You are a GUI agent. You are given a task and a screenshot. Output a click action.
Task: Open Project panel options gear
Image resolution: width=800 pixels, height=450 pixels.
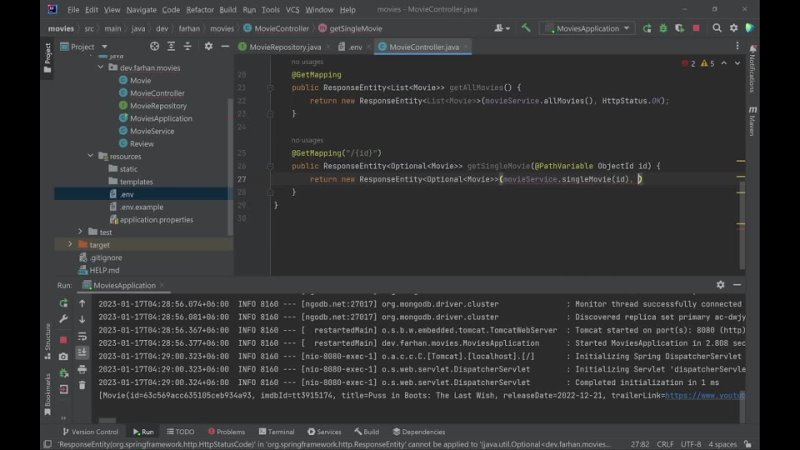[x=208, y=46]
